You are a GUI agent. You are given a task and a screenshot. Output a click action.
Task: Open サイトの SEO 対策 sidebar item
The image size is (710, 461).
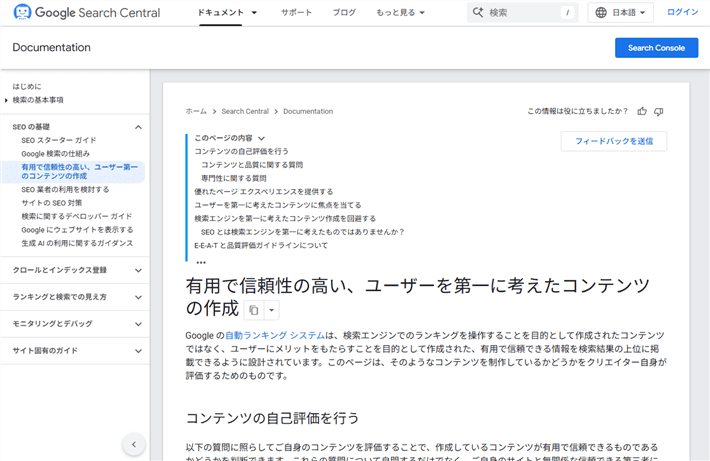coord(52,203)
